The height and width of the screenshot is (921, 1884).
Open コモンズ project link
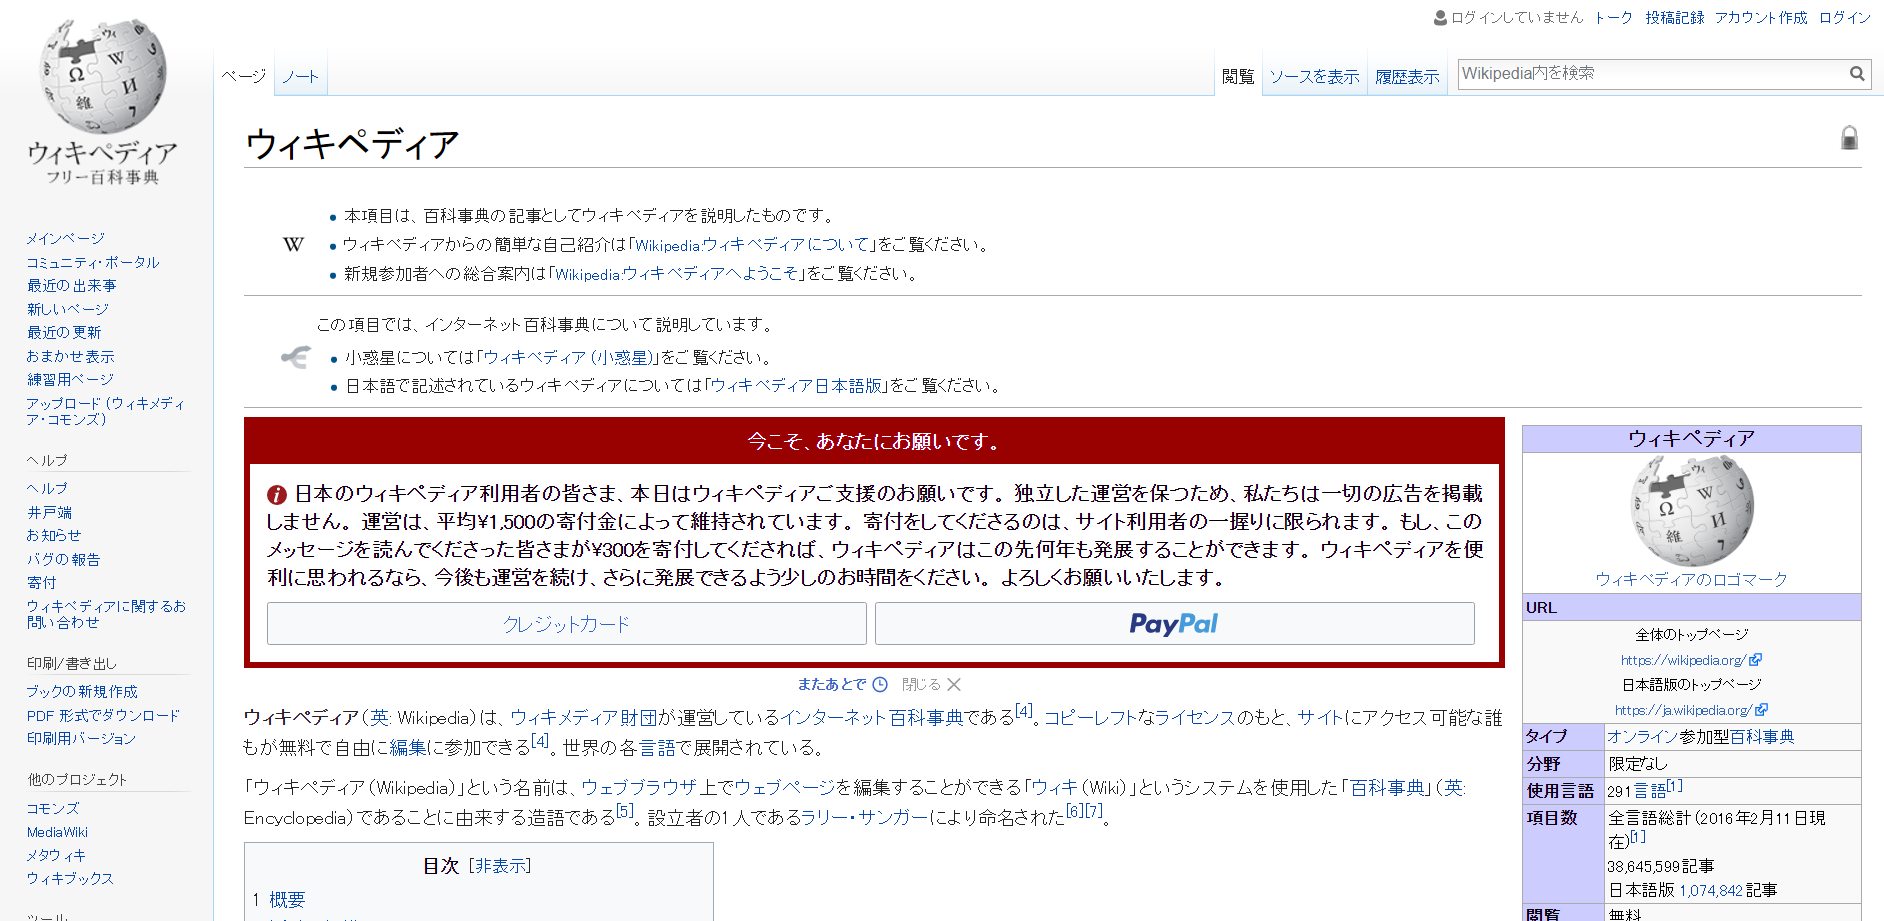click(53, 809)
